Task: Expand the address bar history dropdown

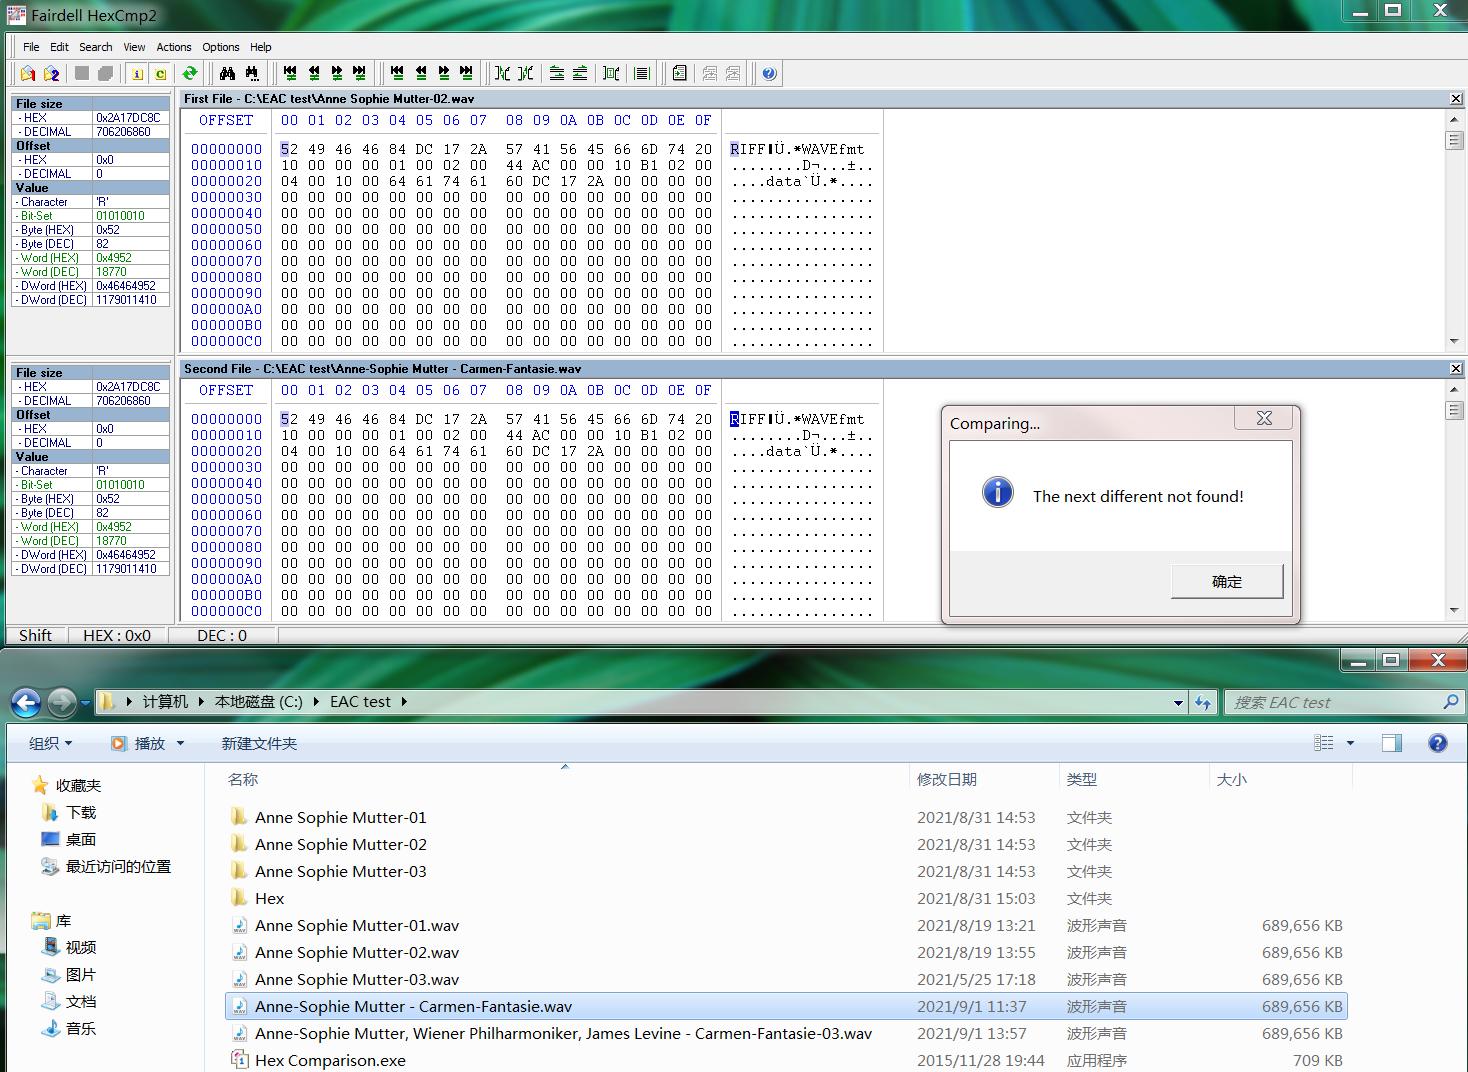Action: (1178, 703)
